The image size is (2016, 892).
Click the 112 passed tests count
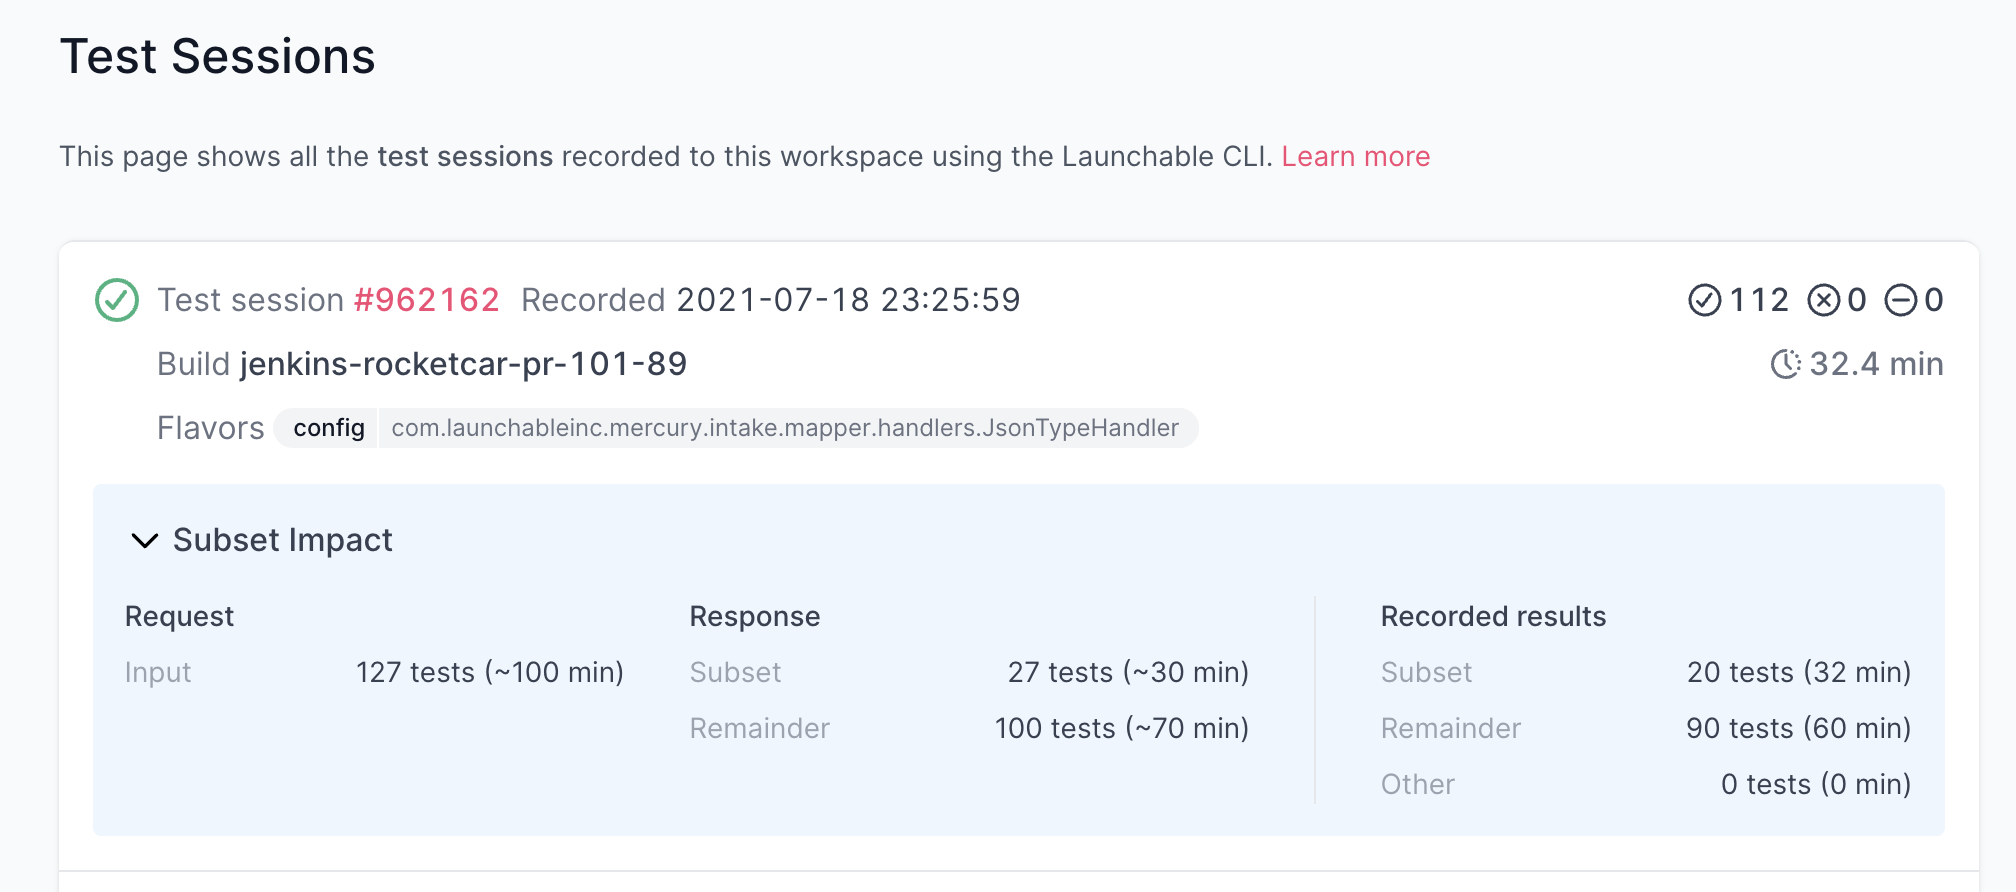click(x=1759, y=300)
